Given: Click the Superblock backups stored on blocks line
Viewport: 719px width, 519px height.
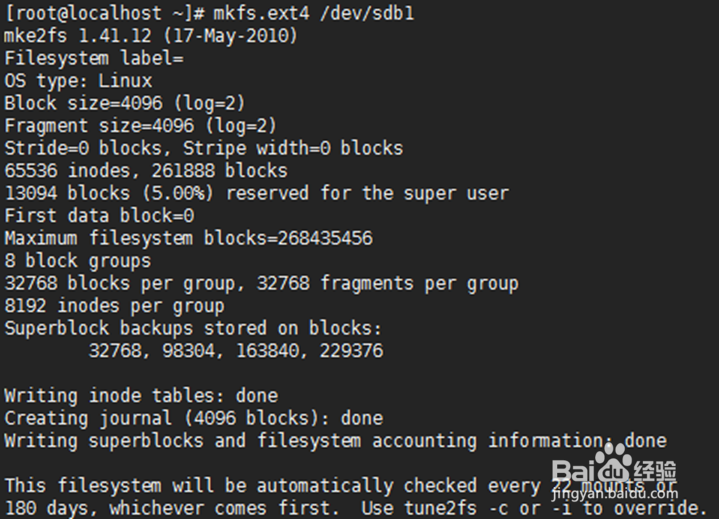Looking at the screenshot, I should click(193, 328).
